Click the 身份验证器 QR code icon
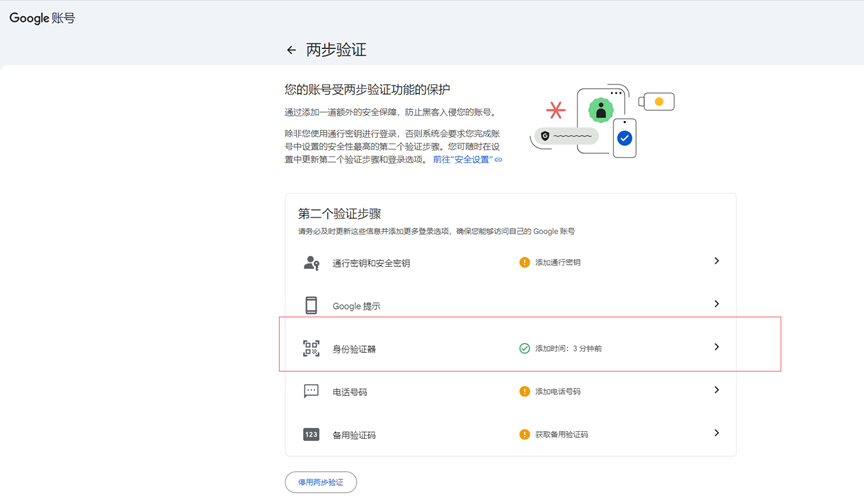864x500 pixels. point(311,349)
